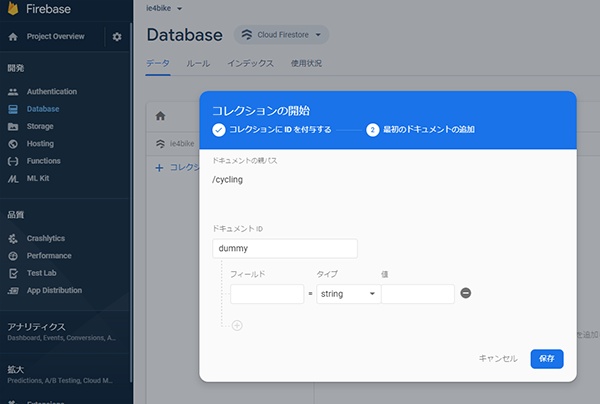The image size is (600, 404).
Task: Click the Firestore root home icon
Action: pos(160,116)
